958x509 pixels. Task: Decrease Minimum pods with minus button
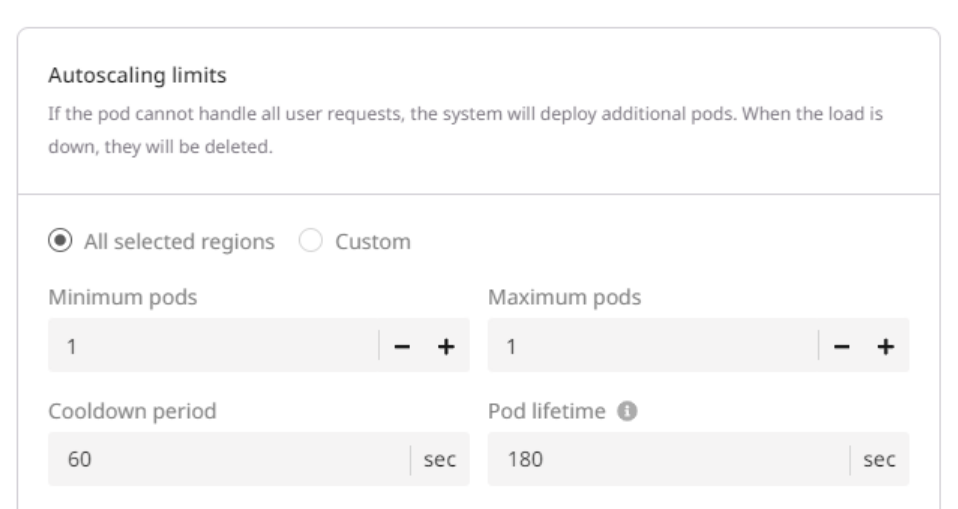(x=403, y=346)
